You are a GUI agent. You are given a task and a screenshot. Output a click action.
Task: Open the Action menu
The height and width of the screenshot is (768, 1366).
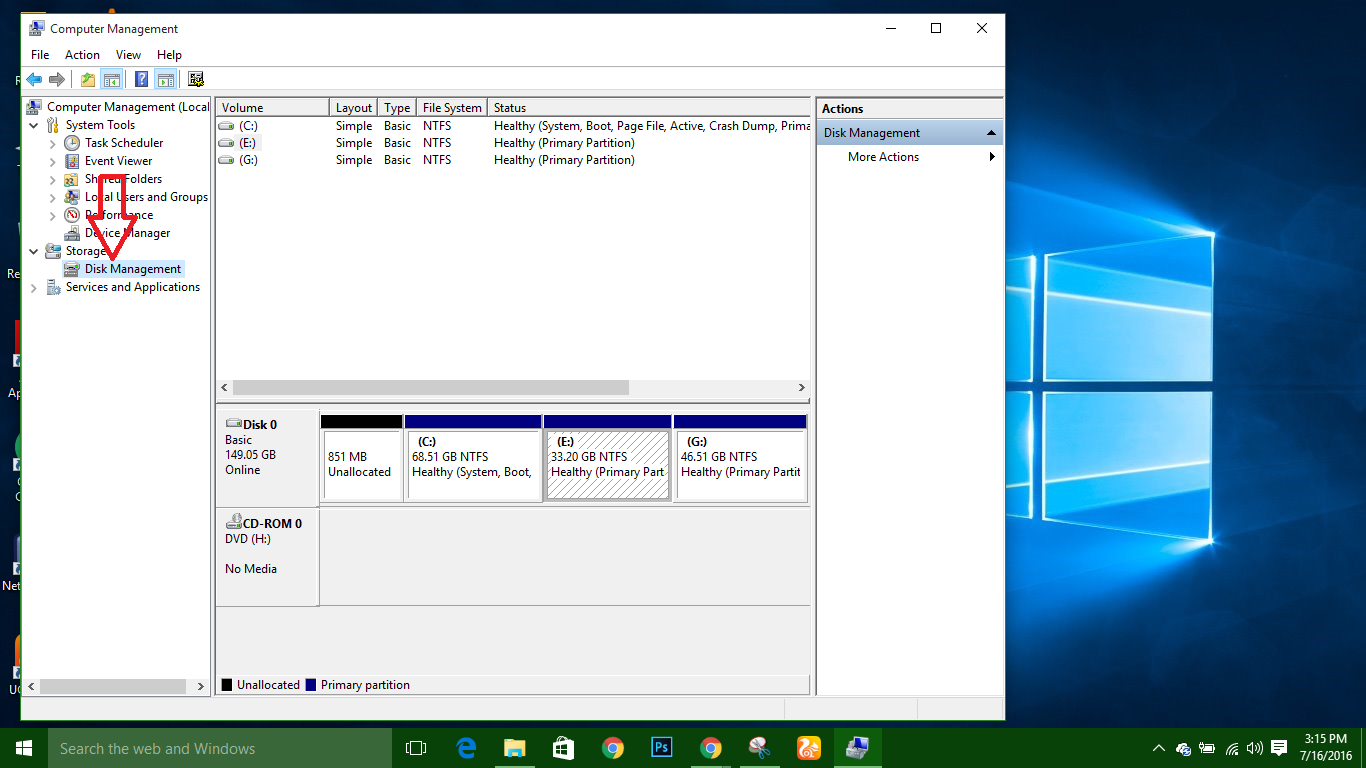pos(82,54)
